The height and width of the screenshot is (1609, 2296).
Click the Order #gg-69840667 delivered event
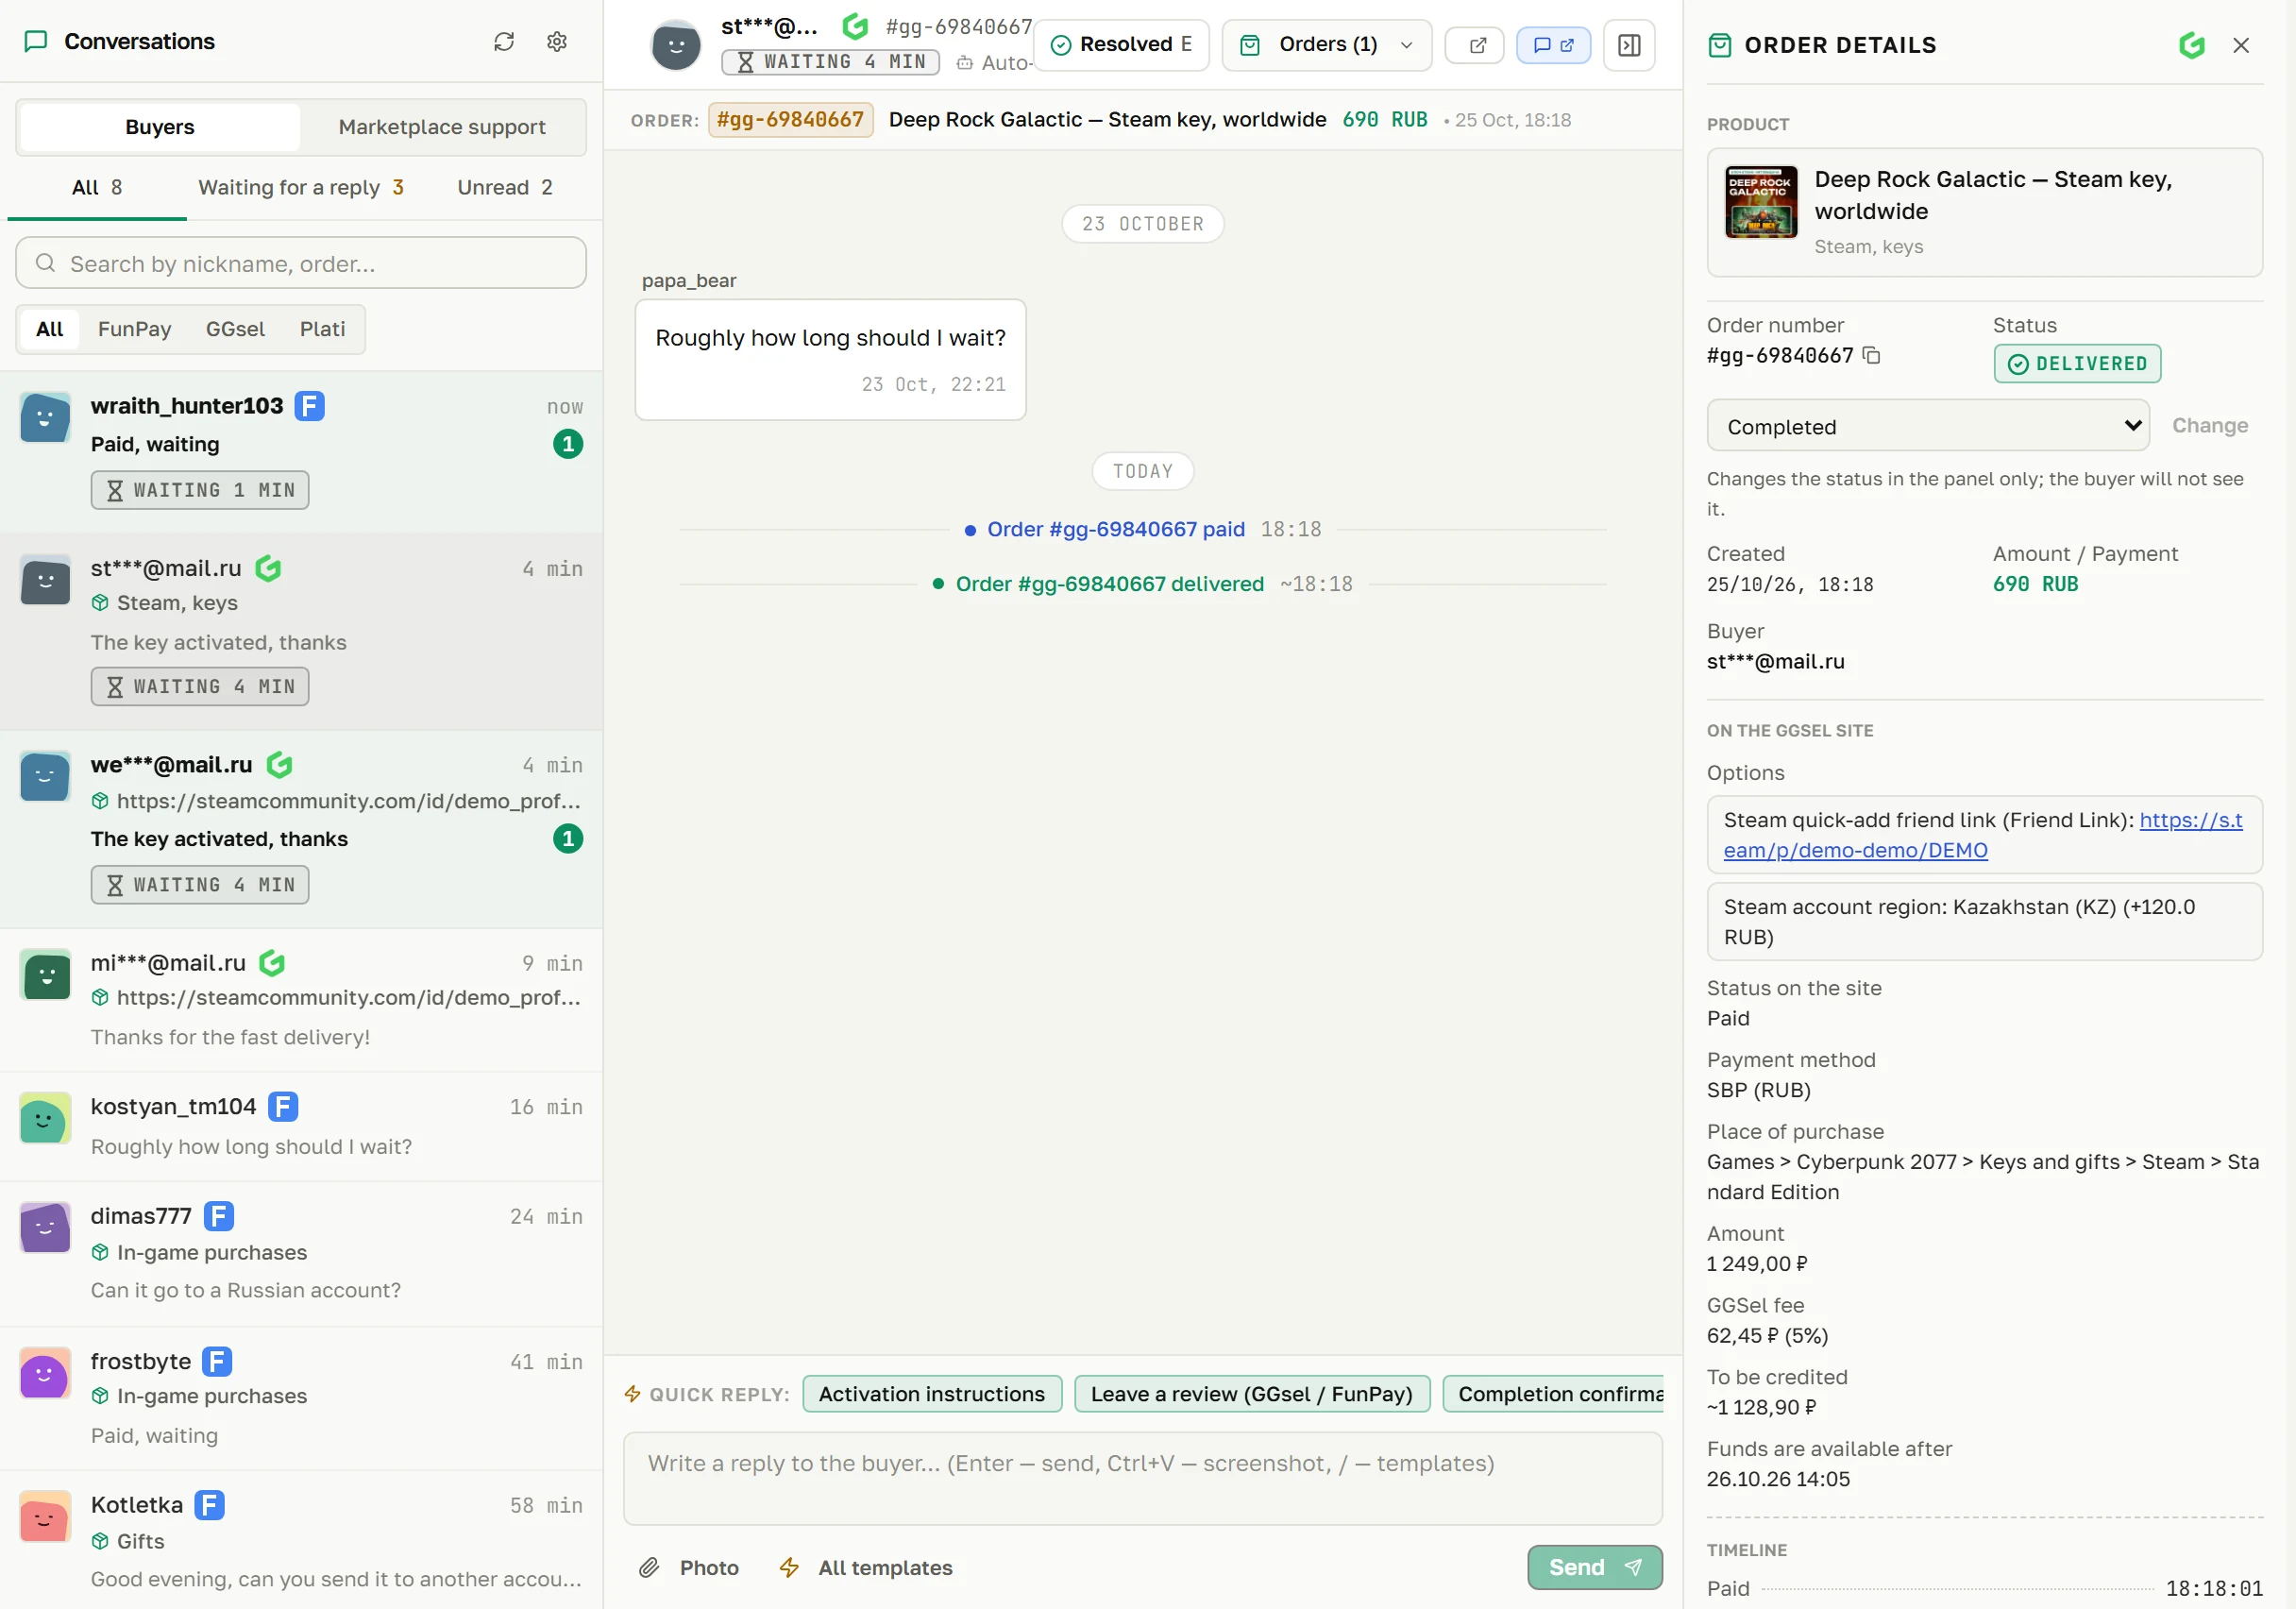click(1109, 584)
